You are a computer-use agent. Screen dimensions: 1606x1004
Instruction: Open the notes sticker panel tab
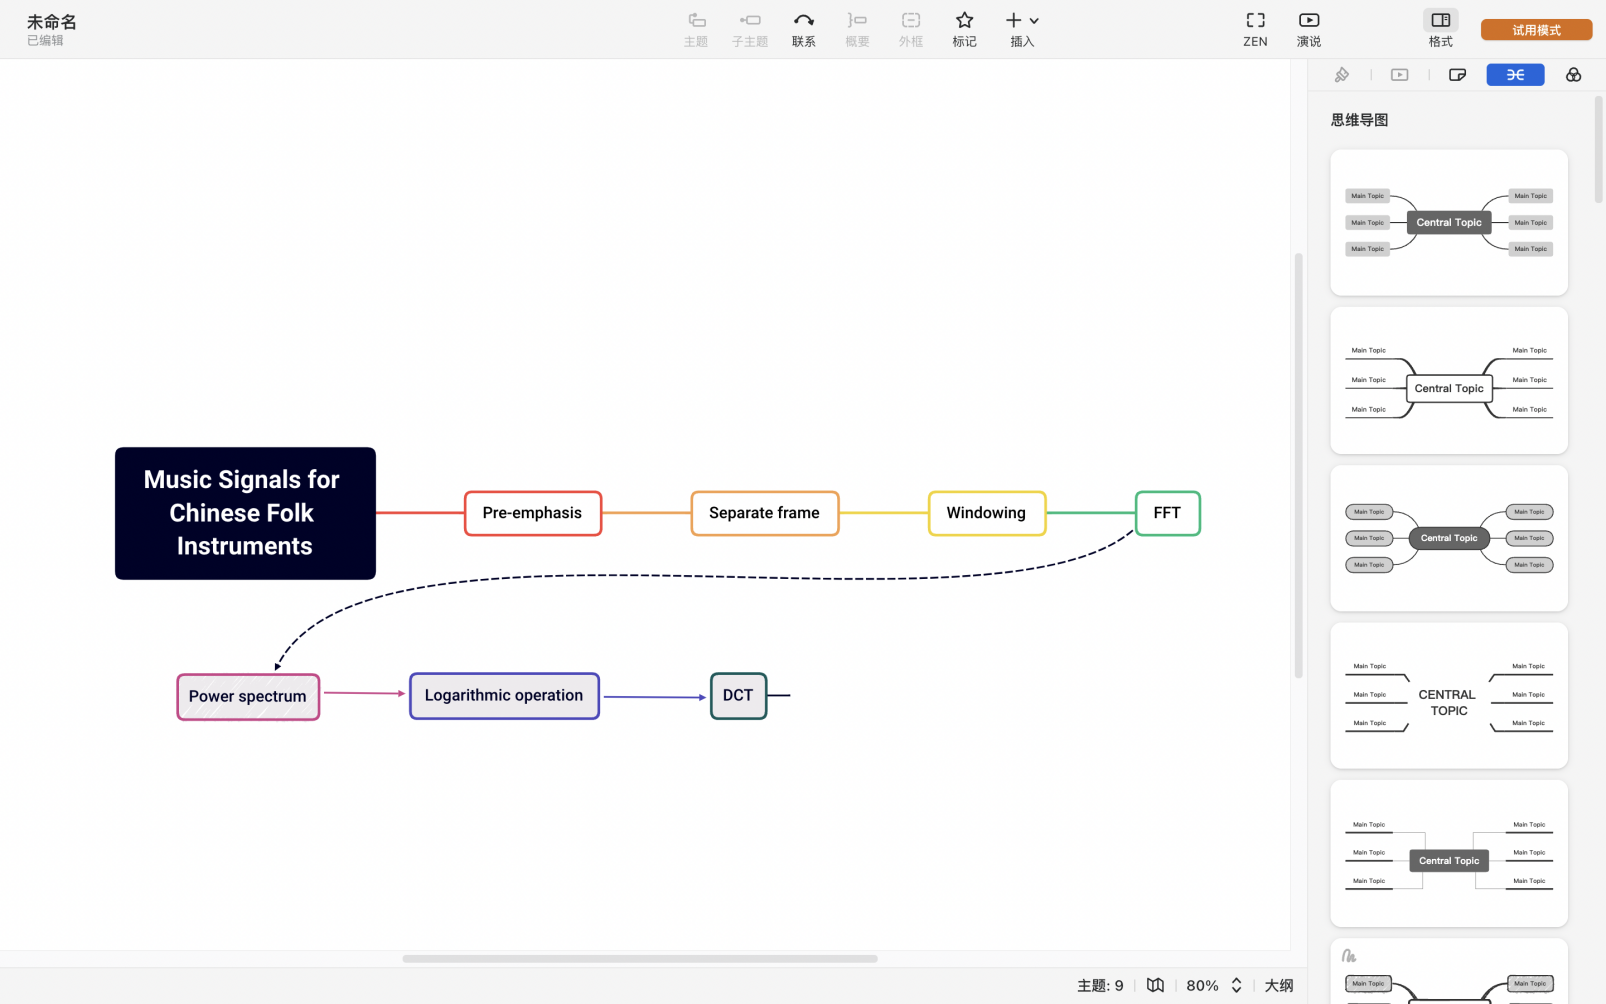pos(1457,75)
